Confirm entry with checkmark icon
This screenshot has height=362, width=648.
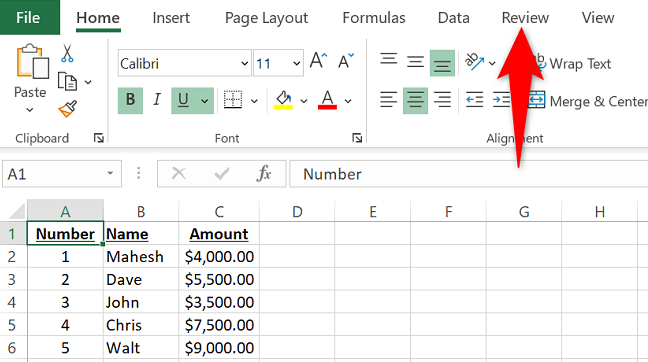[x=222, y=174]
